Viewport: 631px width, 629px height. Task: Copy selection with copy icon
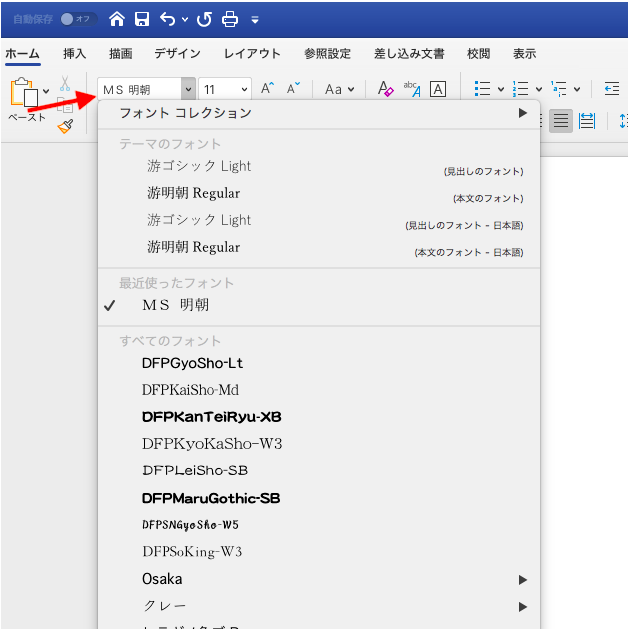[65, 105]
